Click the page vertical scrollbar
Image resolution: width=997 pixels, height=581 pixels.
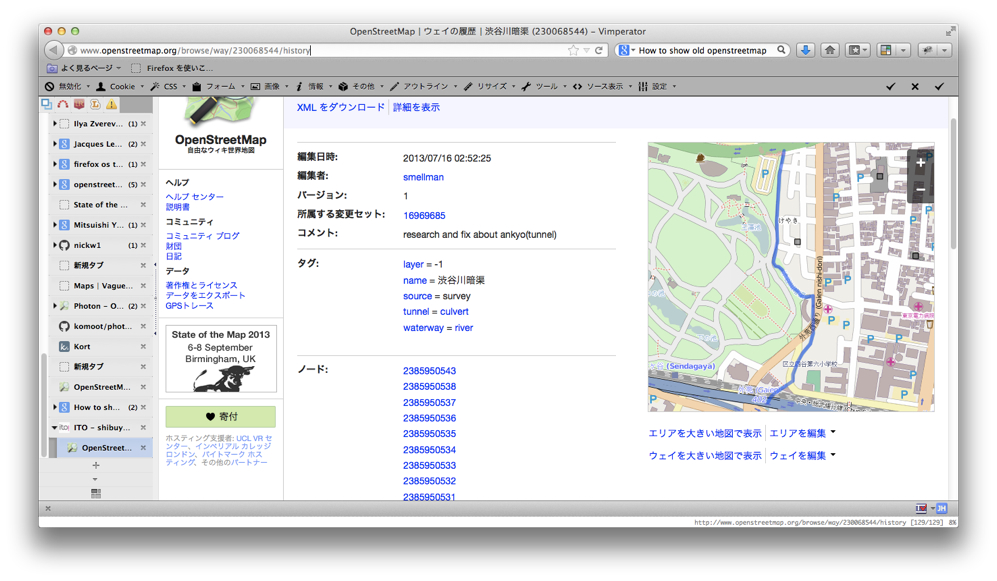[x=953, y=184]
